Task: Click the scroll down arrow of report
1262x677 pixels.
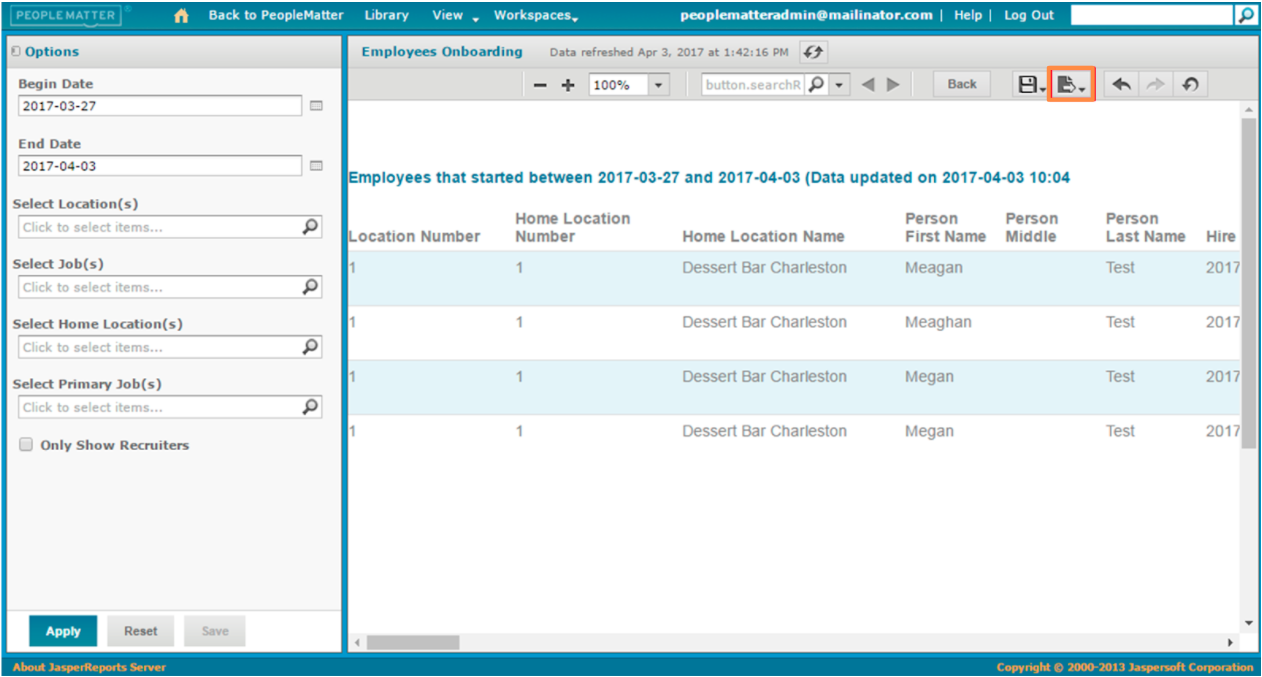Action: click(x=1248, y=623)
